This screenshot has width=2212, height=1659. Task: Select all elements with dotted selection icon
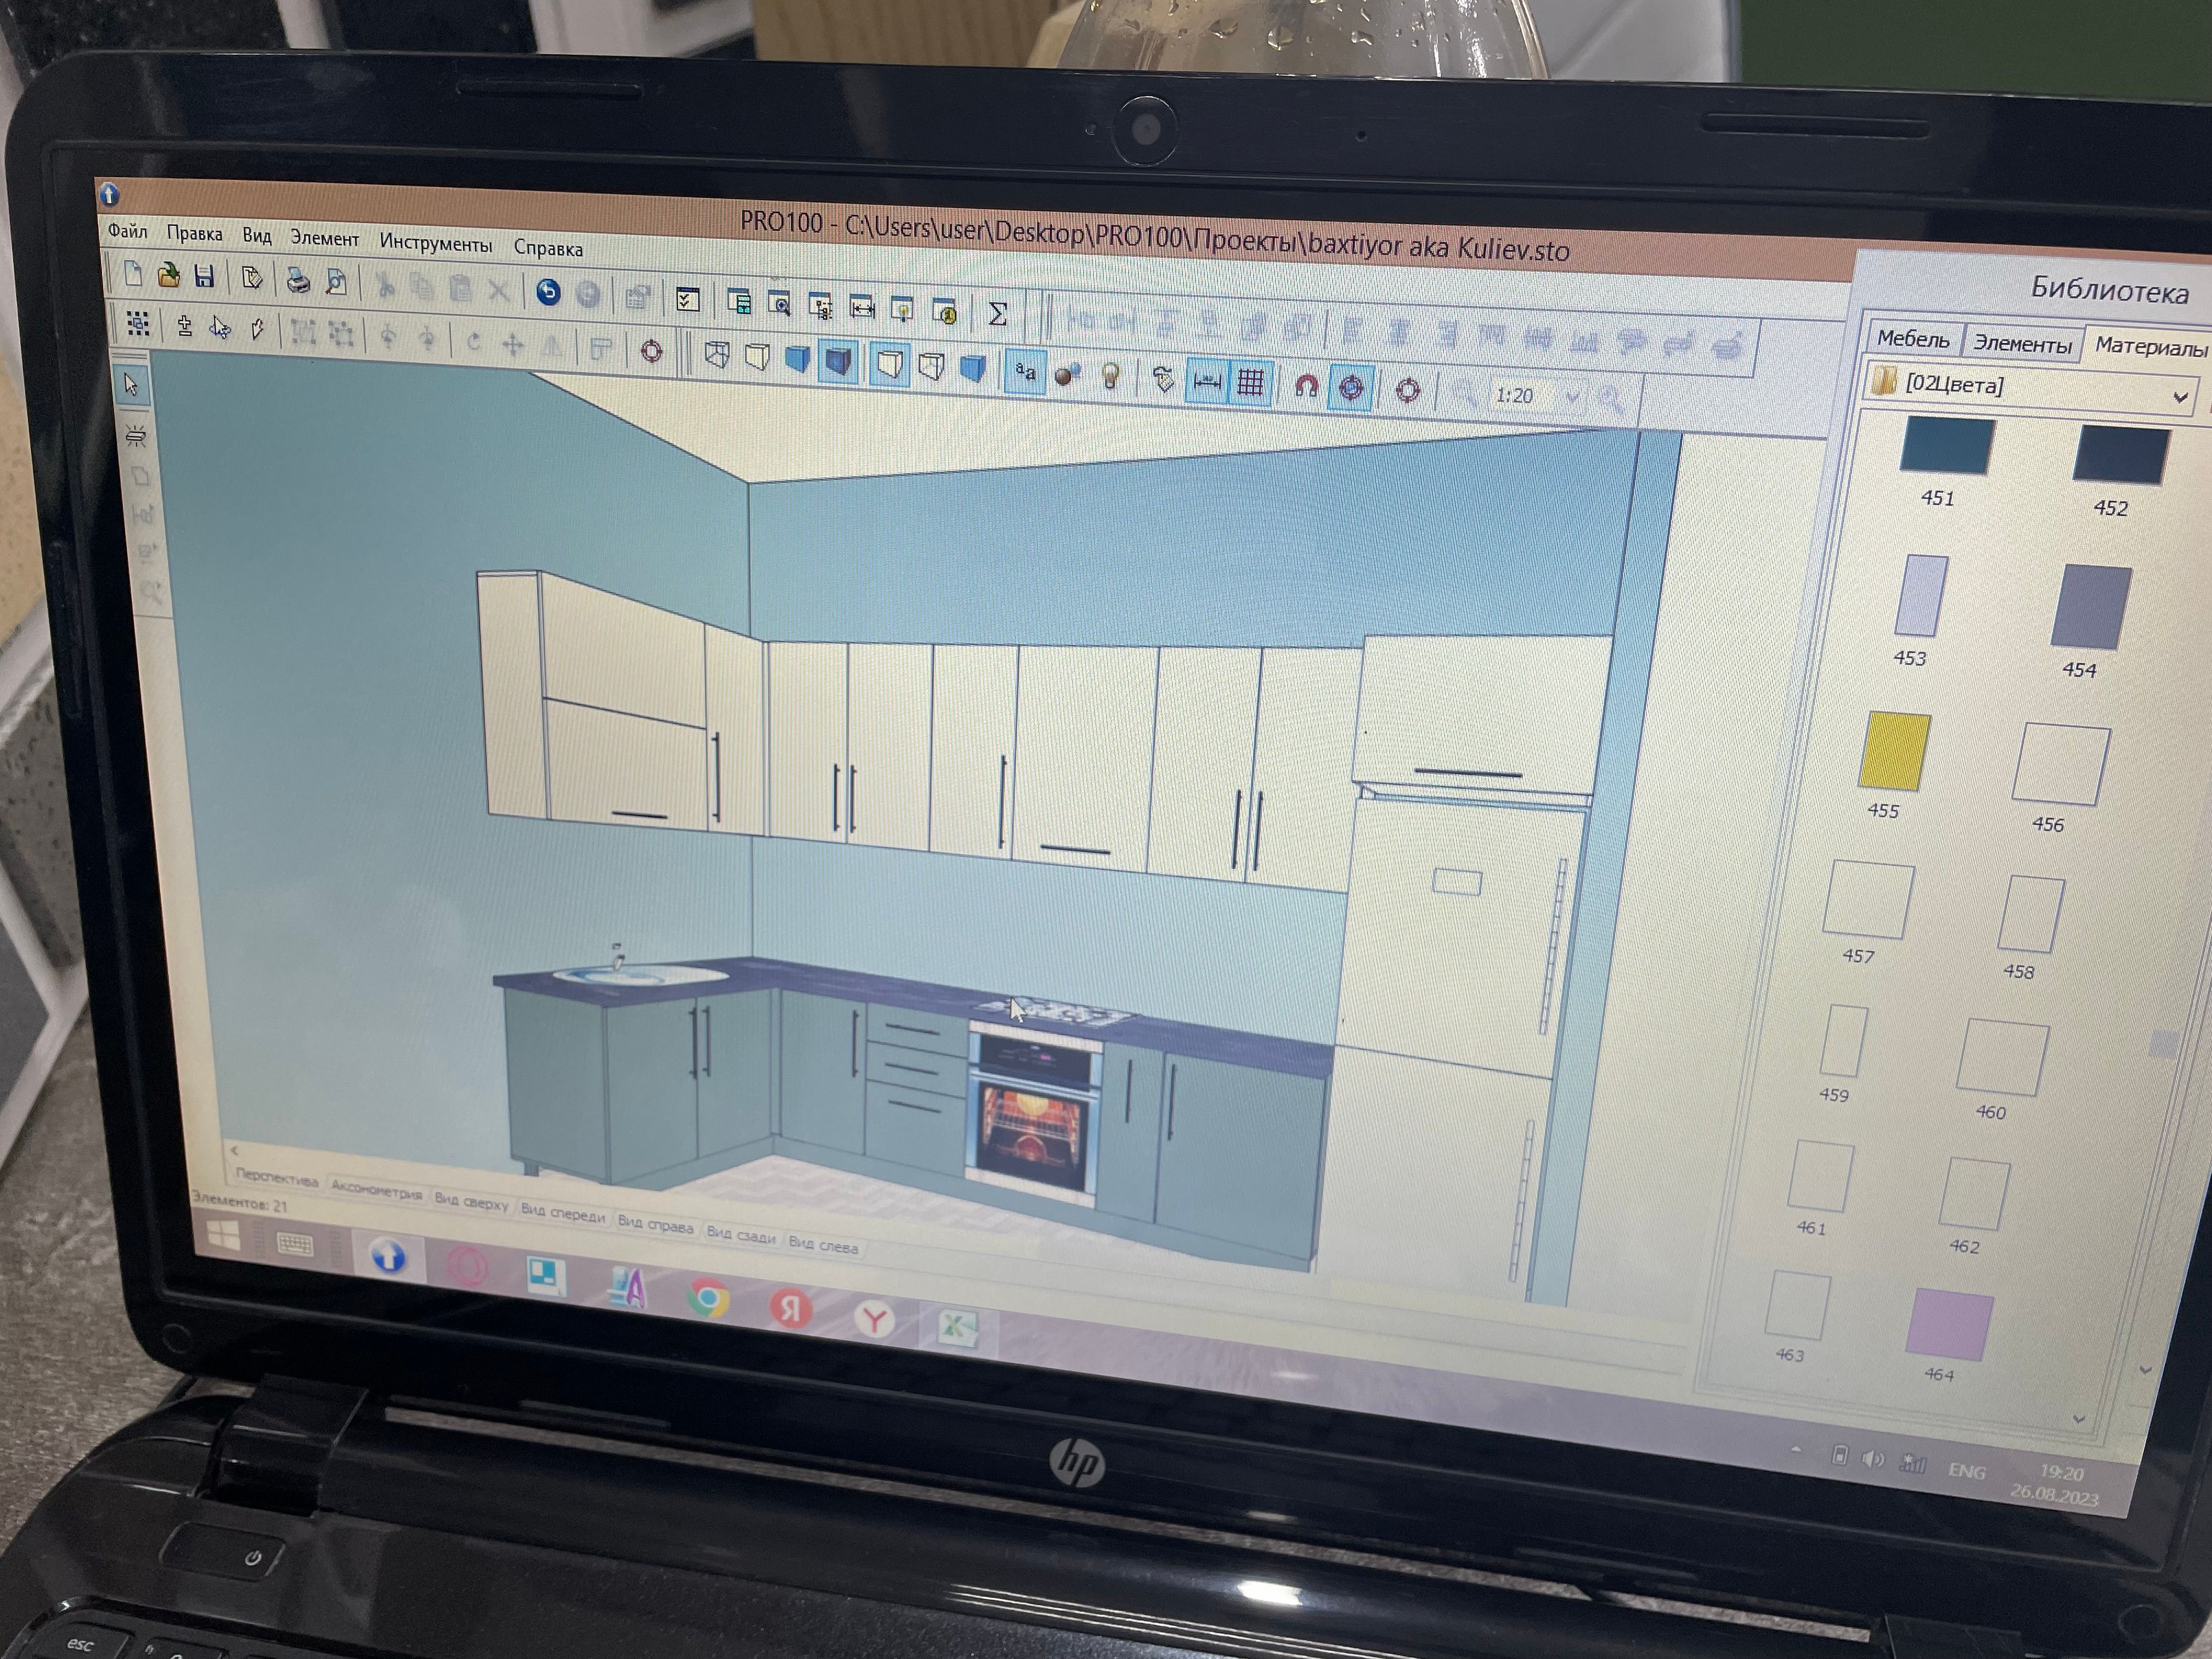(x=137, y=324)
